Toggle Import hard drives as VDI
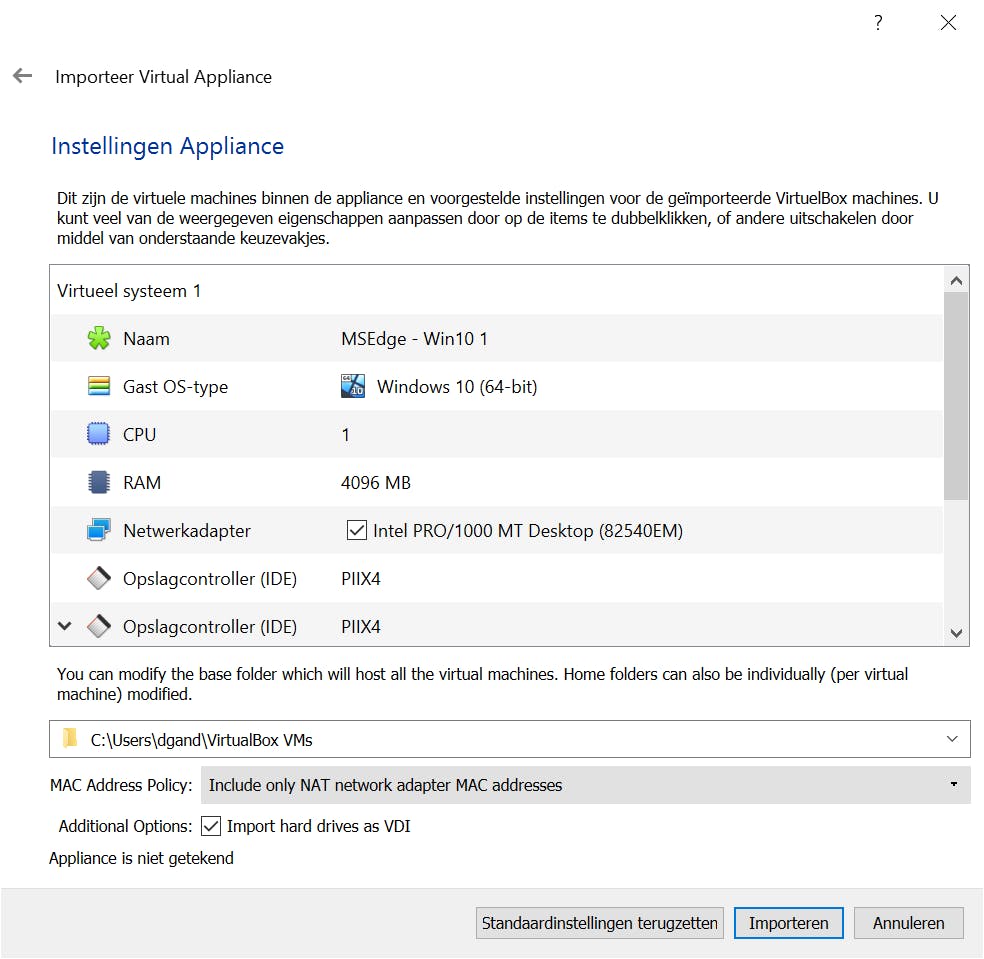984x959 pixels. (211, 826)
